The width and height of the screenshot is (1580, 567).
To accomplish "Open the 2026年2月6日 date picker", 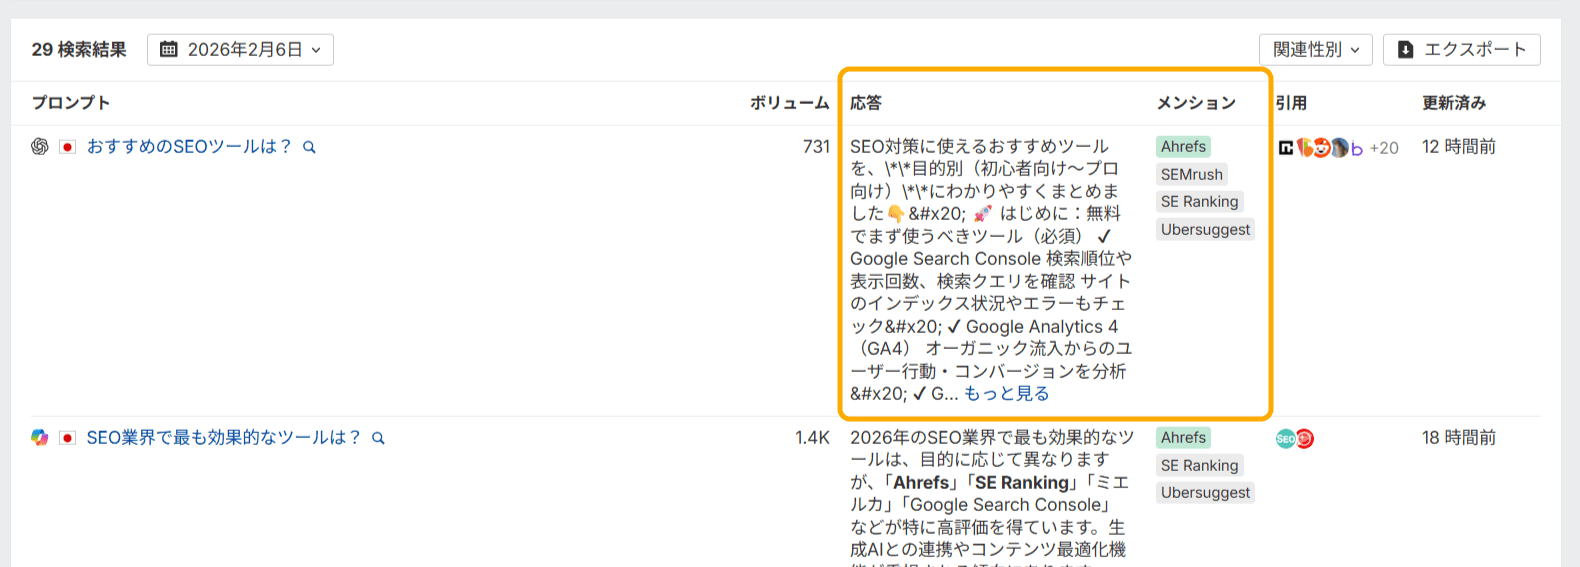I will (x=240, y=50).
